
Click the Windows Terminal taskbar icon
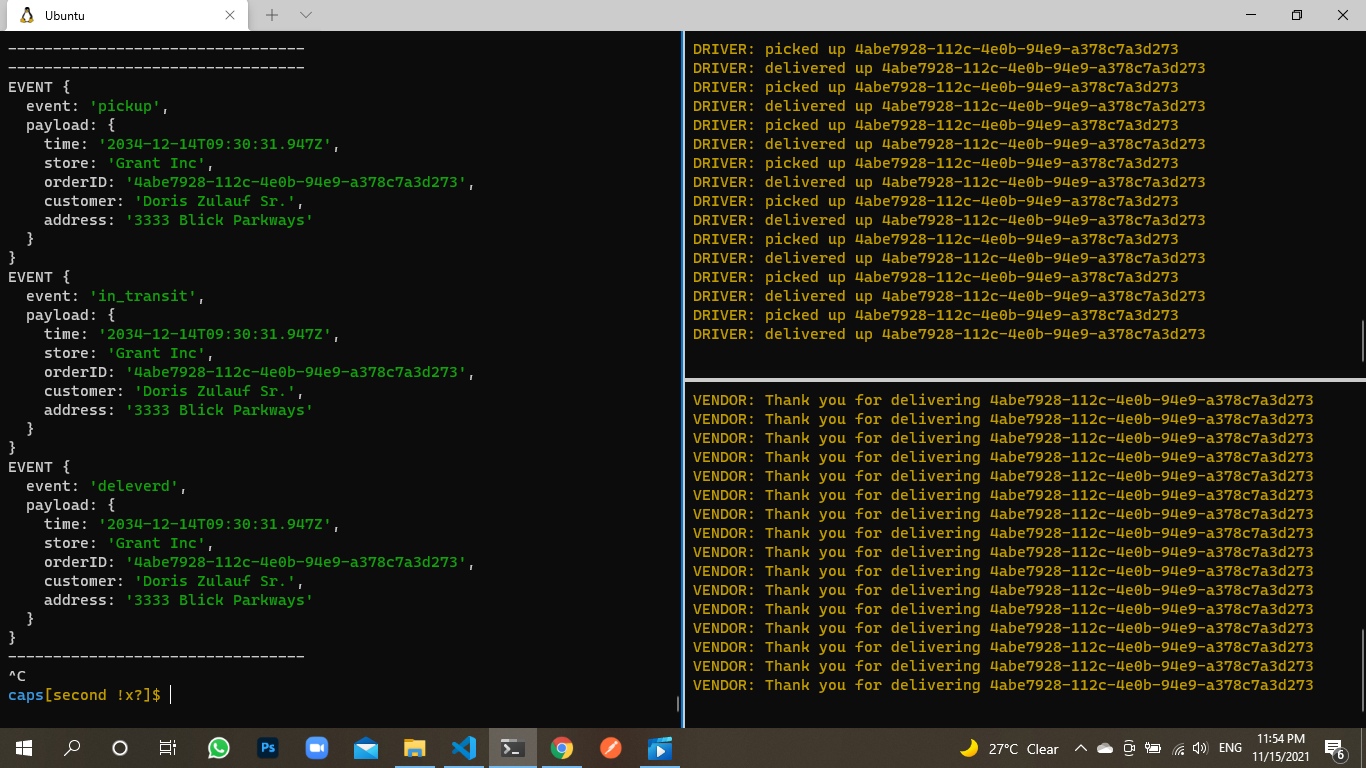[513, 748]
